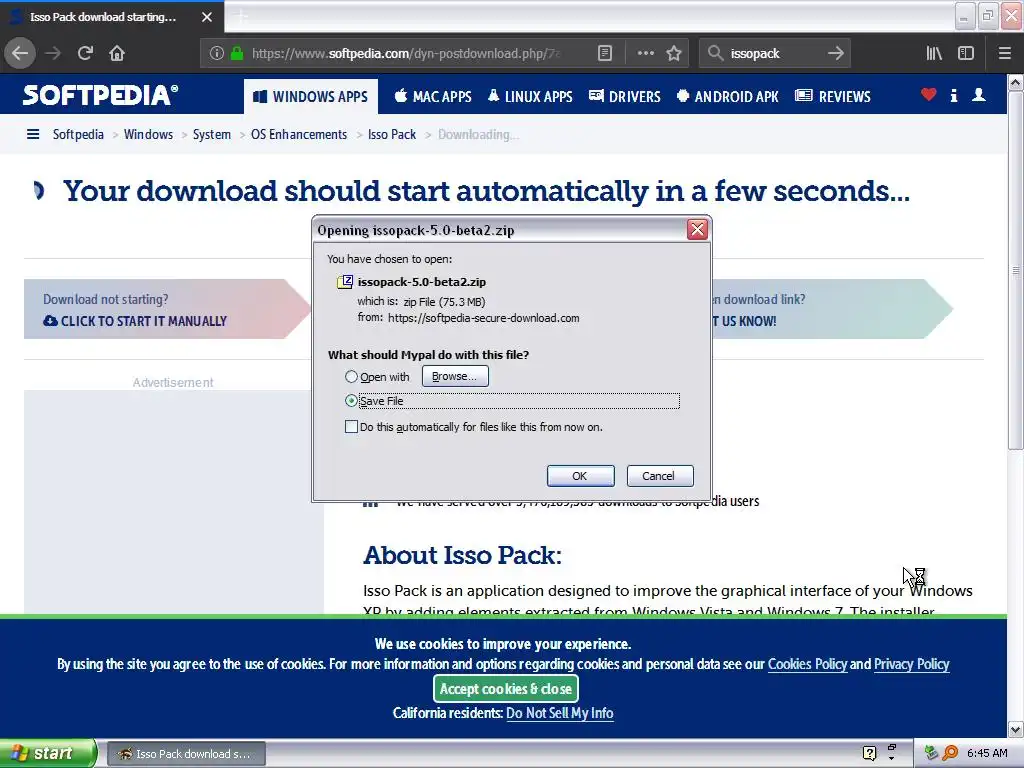Open the Reviews menu item
Viewport: 1024px width, 768px height.
(833, 97)
